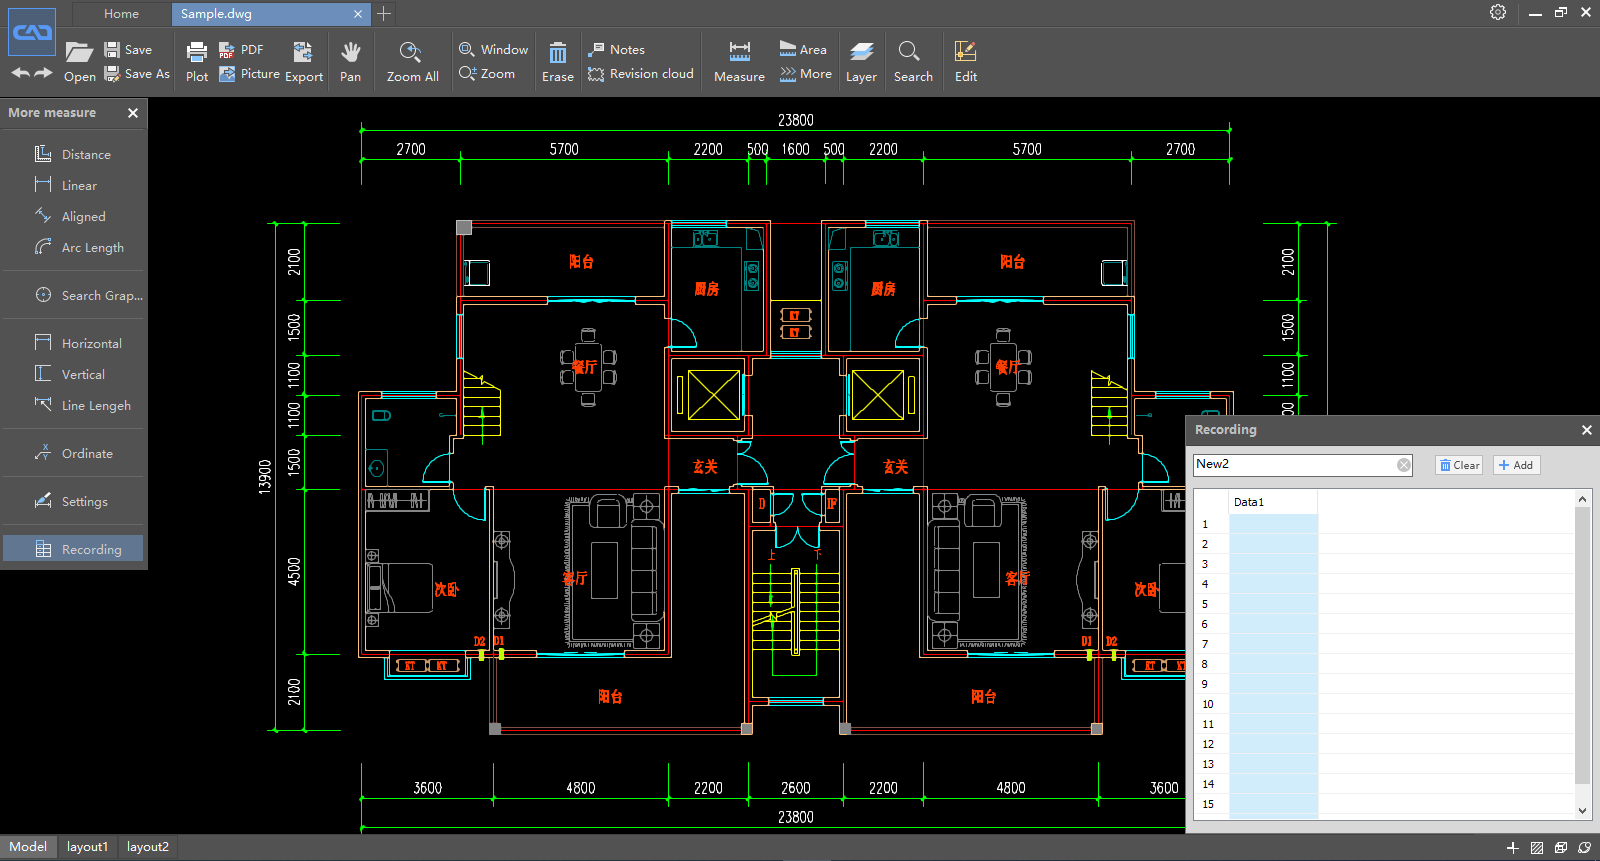Screen dimensions: 1600x861
Task: Click Add button in Recording panel
Action: click(1516, 465)
